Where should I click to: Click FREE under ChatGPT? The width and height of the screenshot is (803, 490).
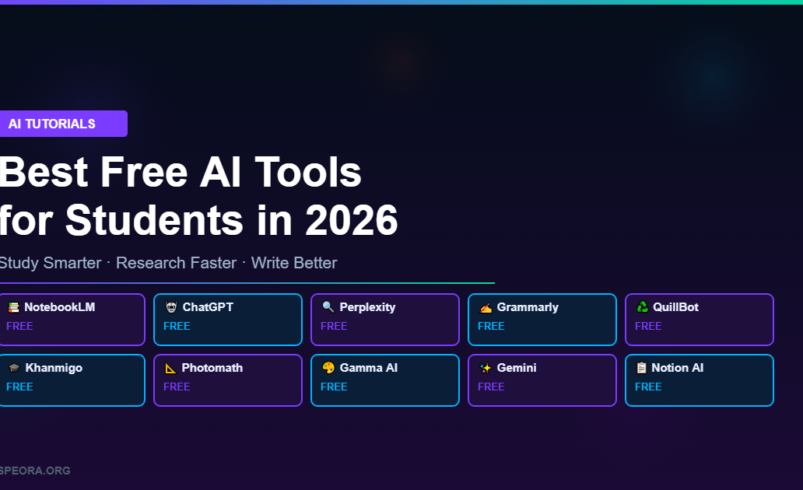tap(177, 326)
